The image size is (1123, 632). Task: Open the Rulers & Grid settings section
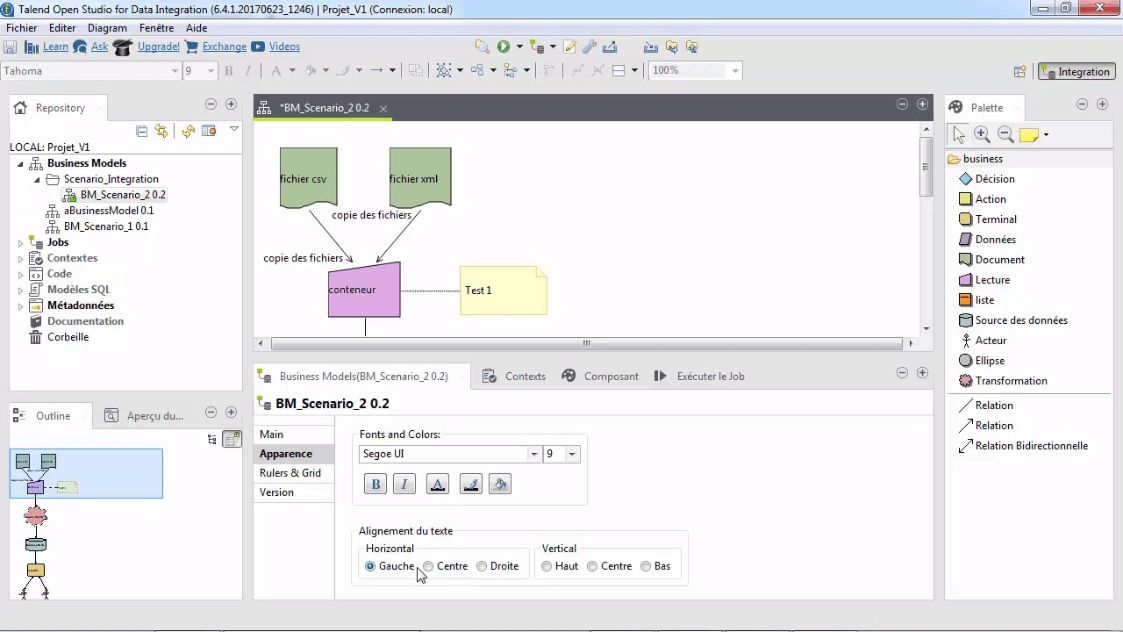tap(290, 473)
